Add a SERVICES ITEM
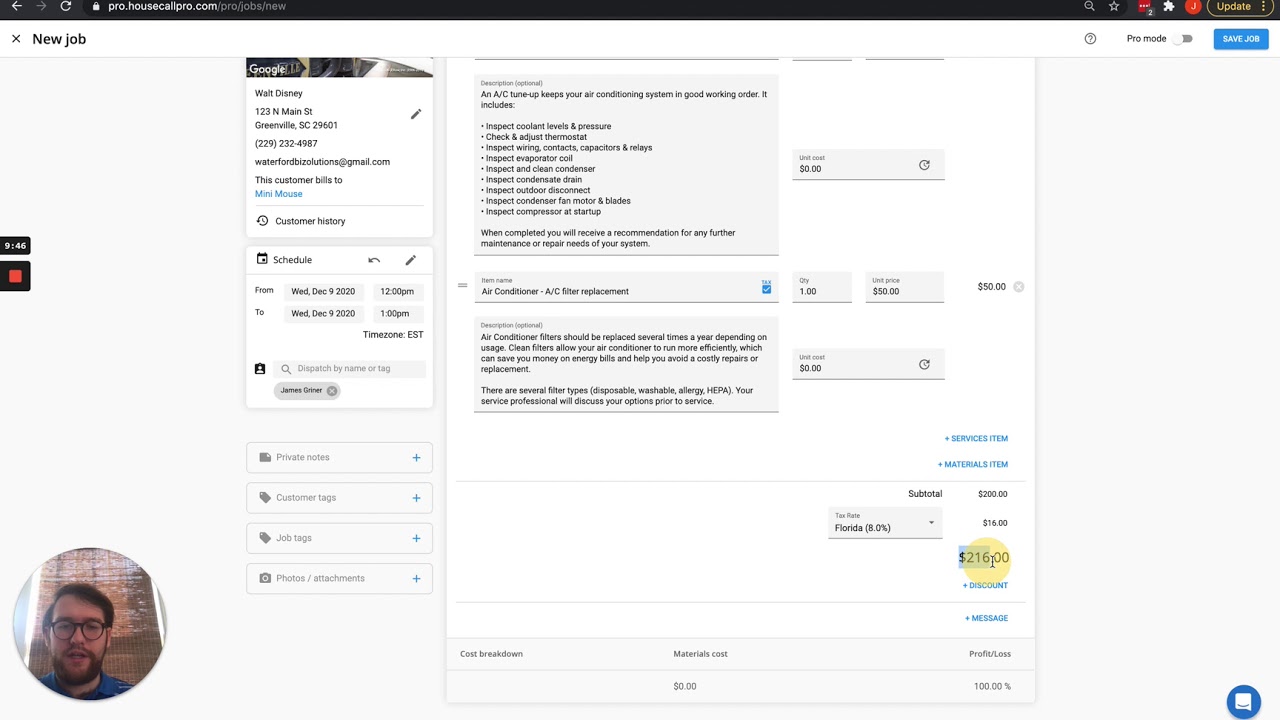The image size is (1280, 720). 976,438
